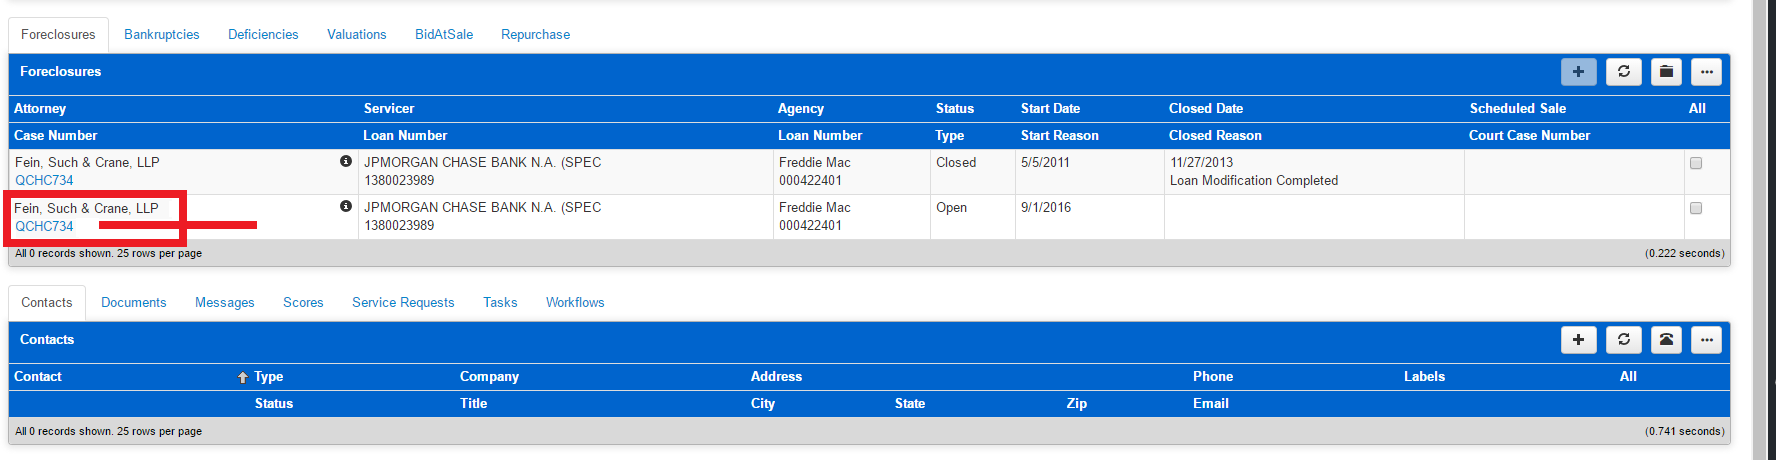
Task: Check the checkbox for the Open foreclosure row
Action: (1696, 208)
